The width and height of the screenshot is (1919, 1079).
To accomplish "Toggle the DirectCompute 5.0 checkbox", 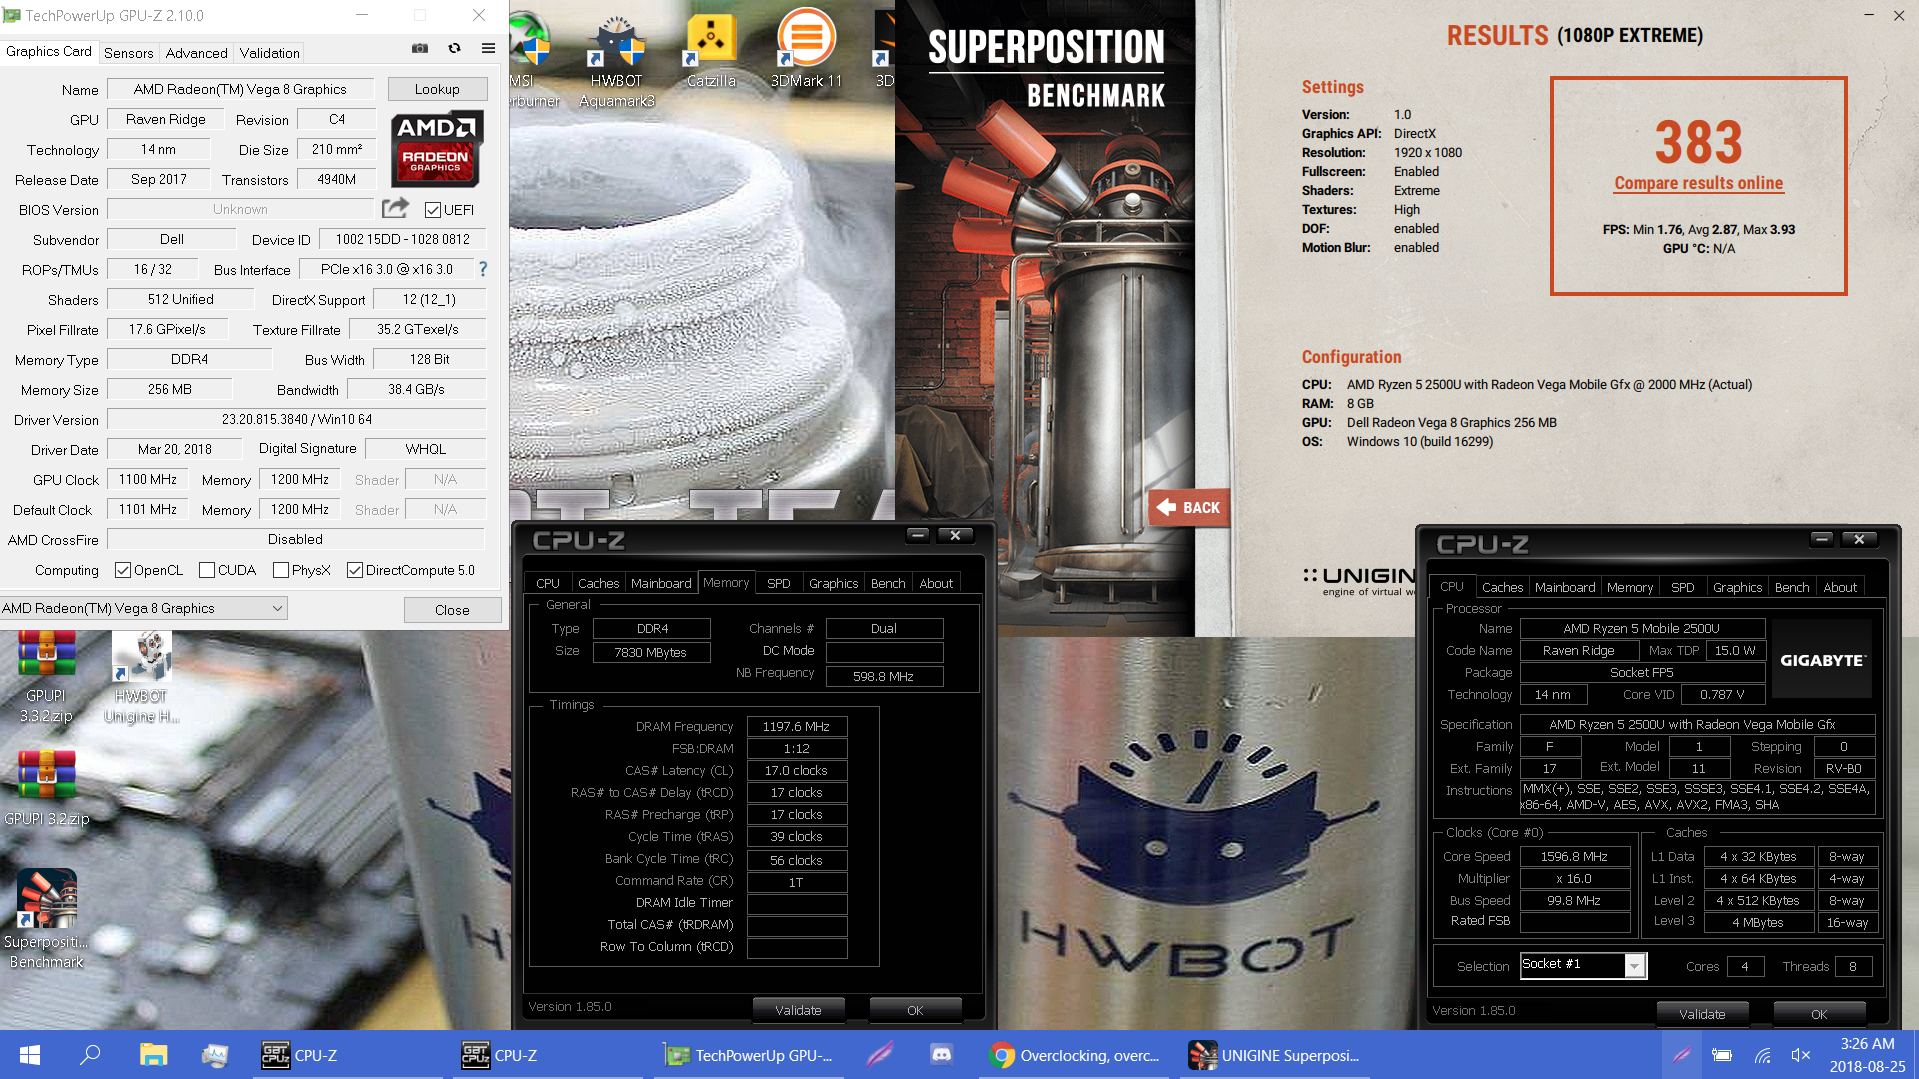I will (x=355, y=570).
